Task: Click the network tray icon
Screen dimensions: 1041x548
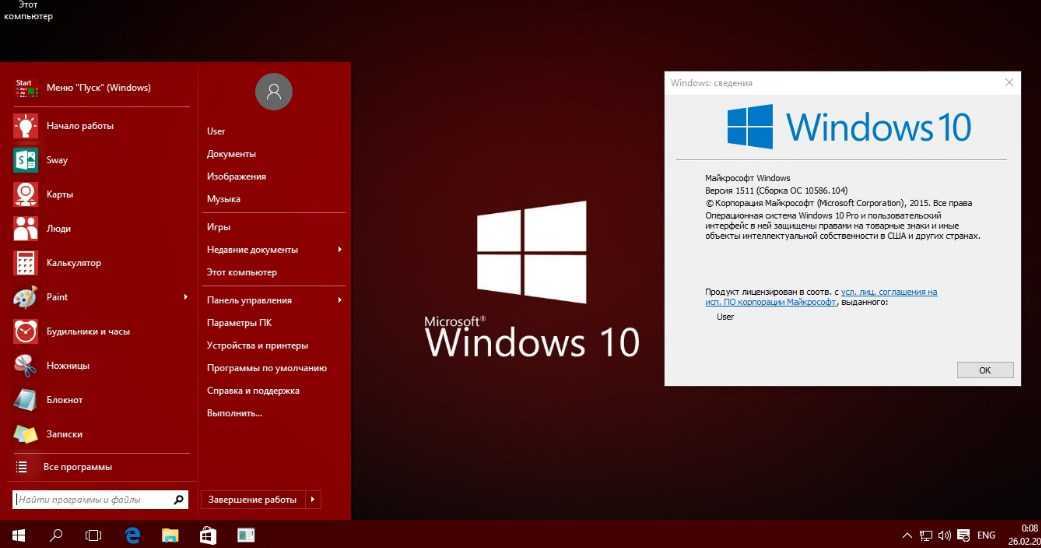Action: click(x=925, y=535)
